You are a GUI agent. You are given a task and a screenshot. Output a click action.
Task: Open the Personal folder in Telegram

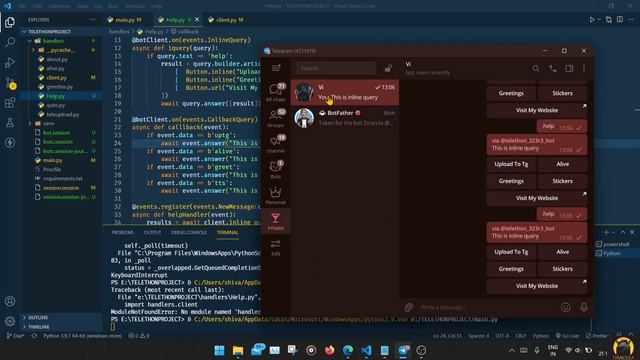[276, 195]
